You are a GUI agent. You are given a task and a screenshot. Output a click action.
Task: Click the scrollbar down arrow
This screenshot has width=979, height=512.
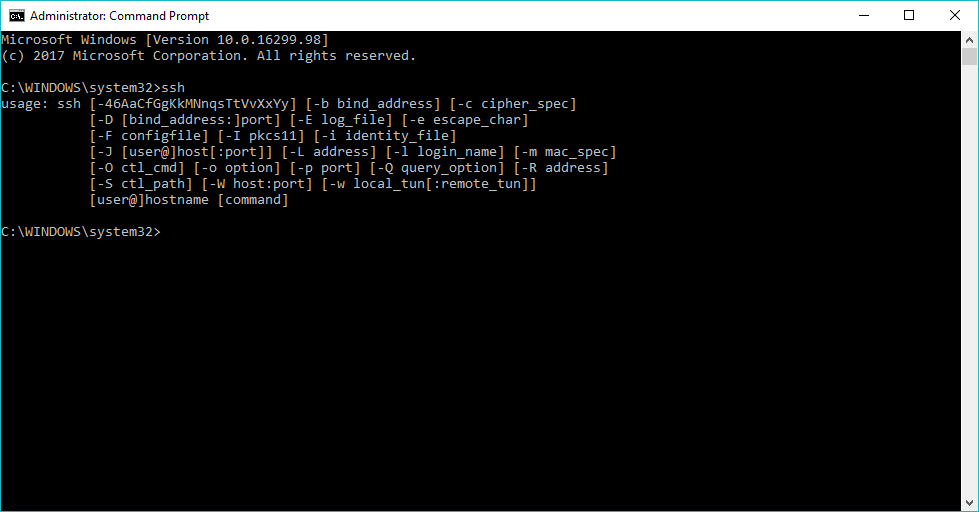point(969,503)
